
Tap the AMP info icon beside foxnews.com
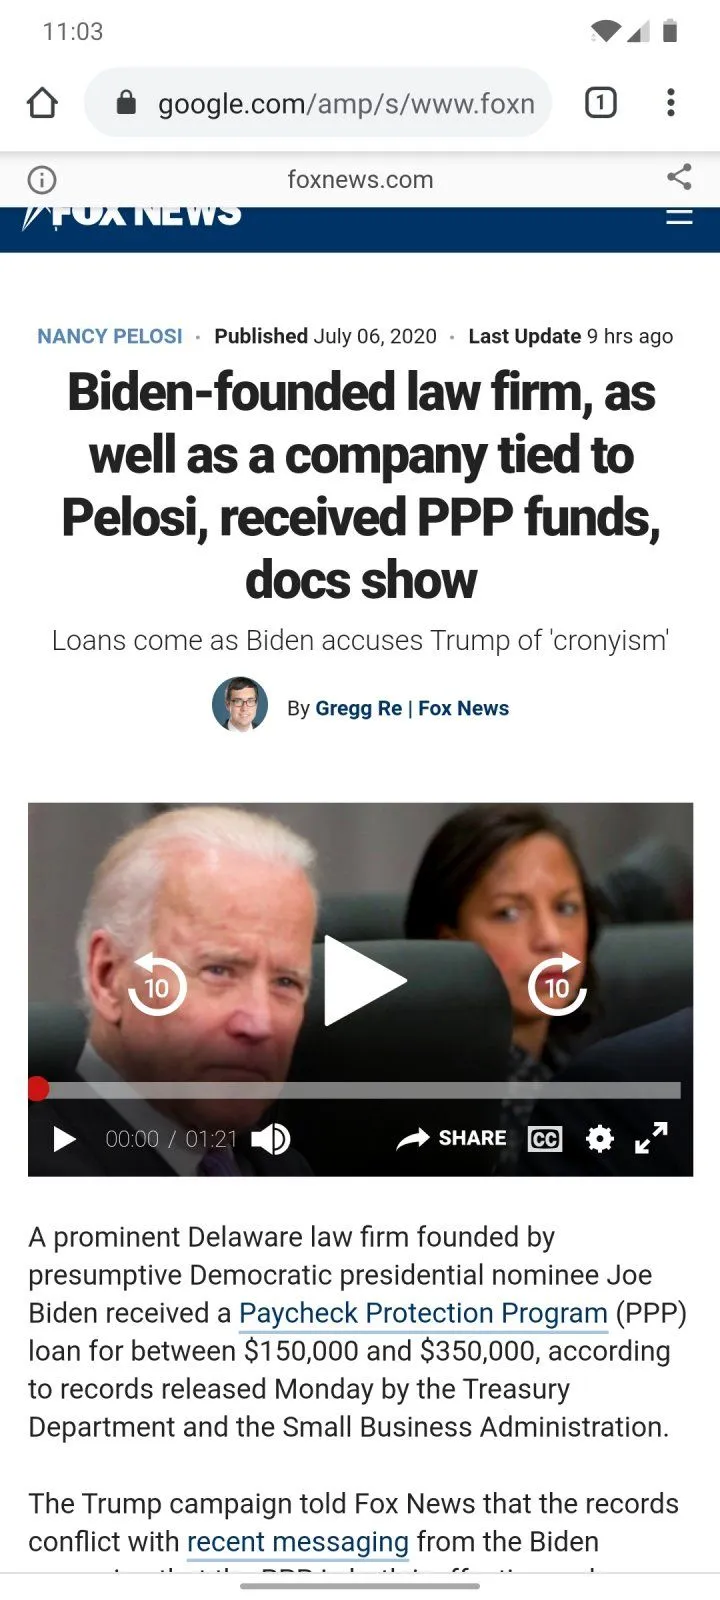pyautogui.click(x=42, y=180)
